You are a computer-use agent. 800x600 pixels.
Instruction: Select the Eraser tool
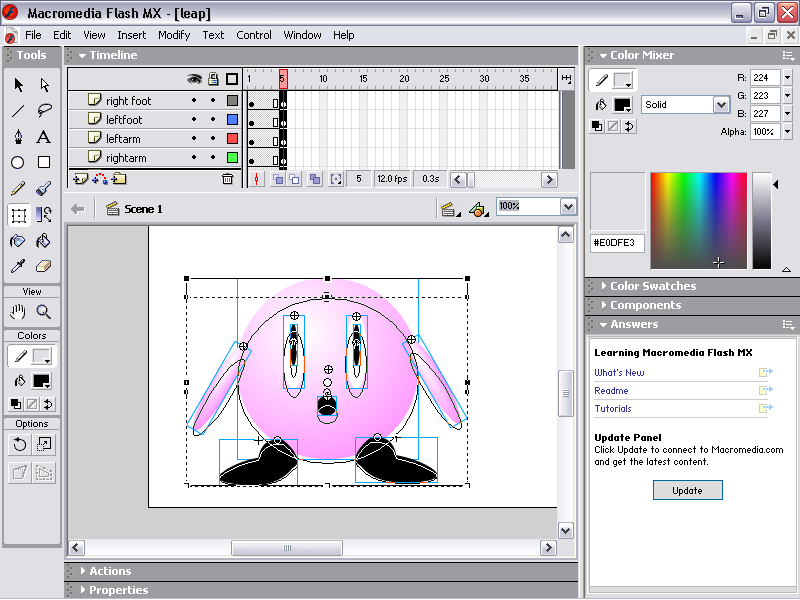pyautogui.click(x=44, y=267)
